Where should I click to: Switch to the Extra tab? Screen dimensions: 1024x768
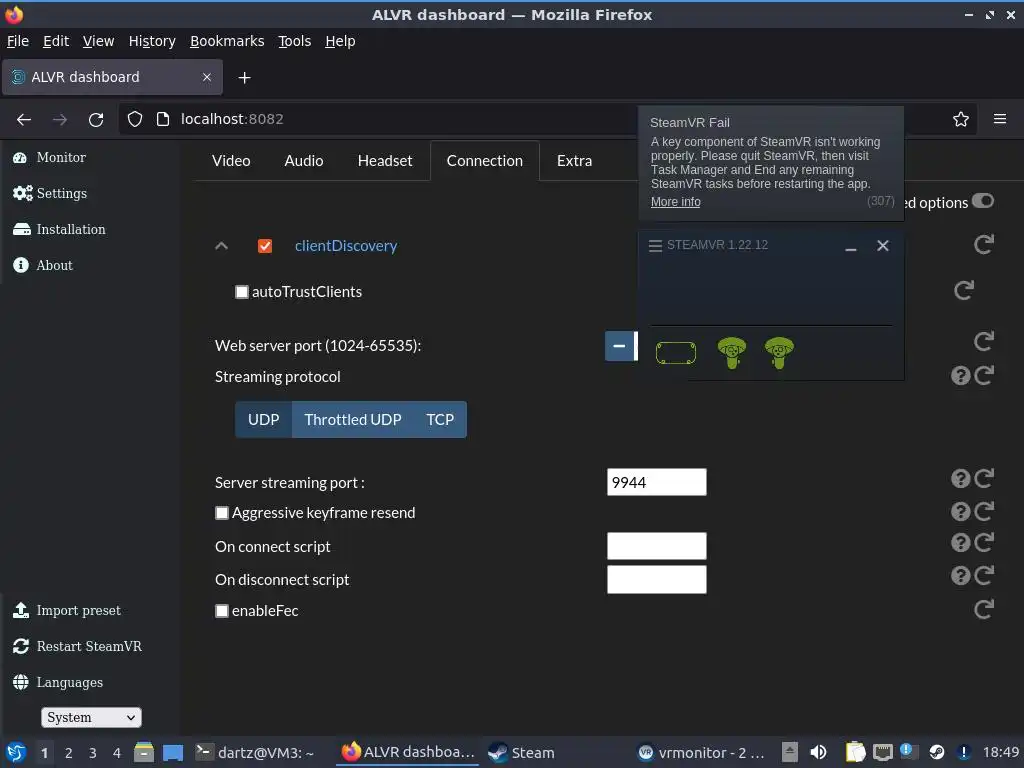[575, 161]
